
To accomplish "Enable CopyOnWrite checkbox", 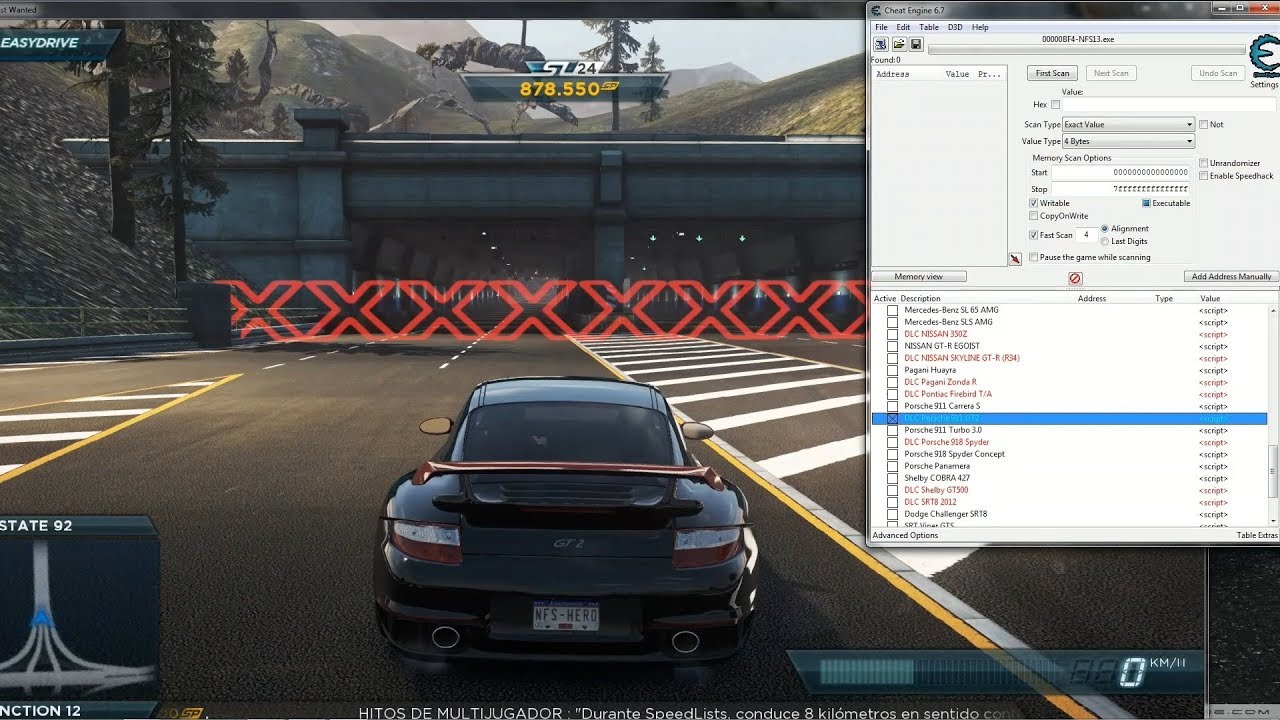I will (x=1034, y=216).
